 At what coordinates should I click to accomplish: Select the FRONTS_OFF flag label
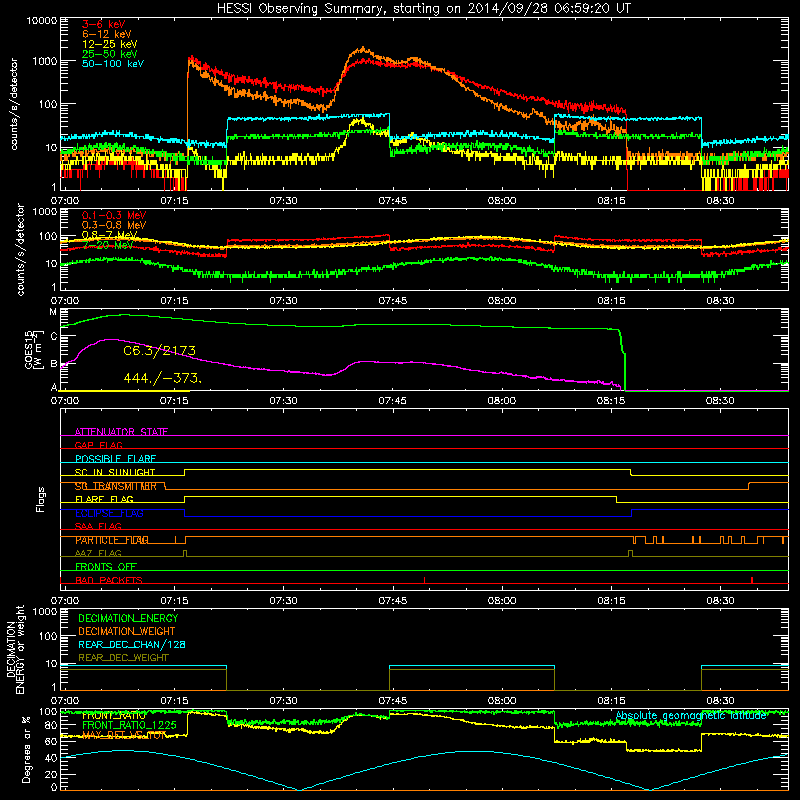coord(106,567)
